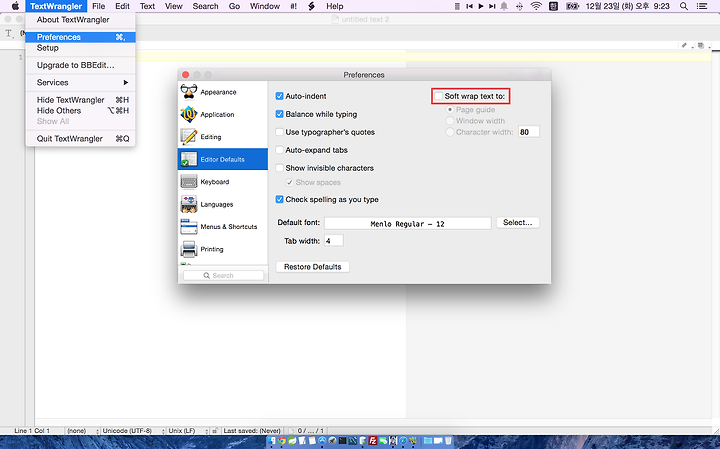Open the Appearance preferences pane
The width and height of the screenshot is (720, 449).
click(x=222, y=92)
